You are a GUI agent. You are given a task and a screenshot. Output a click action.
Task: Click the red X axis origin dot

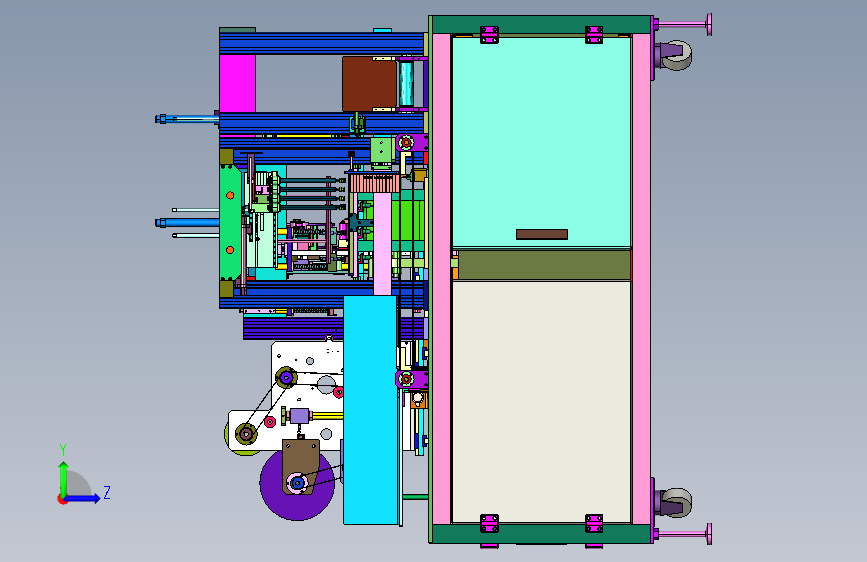tap(61, 499)
